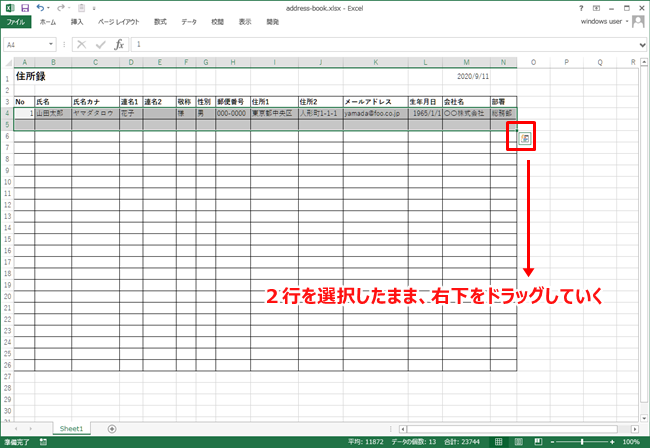Click in the formula bar input

pyautogui.click(x=385, y=44)
